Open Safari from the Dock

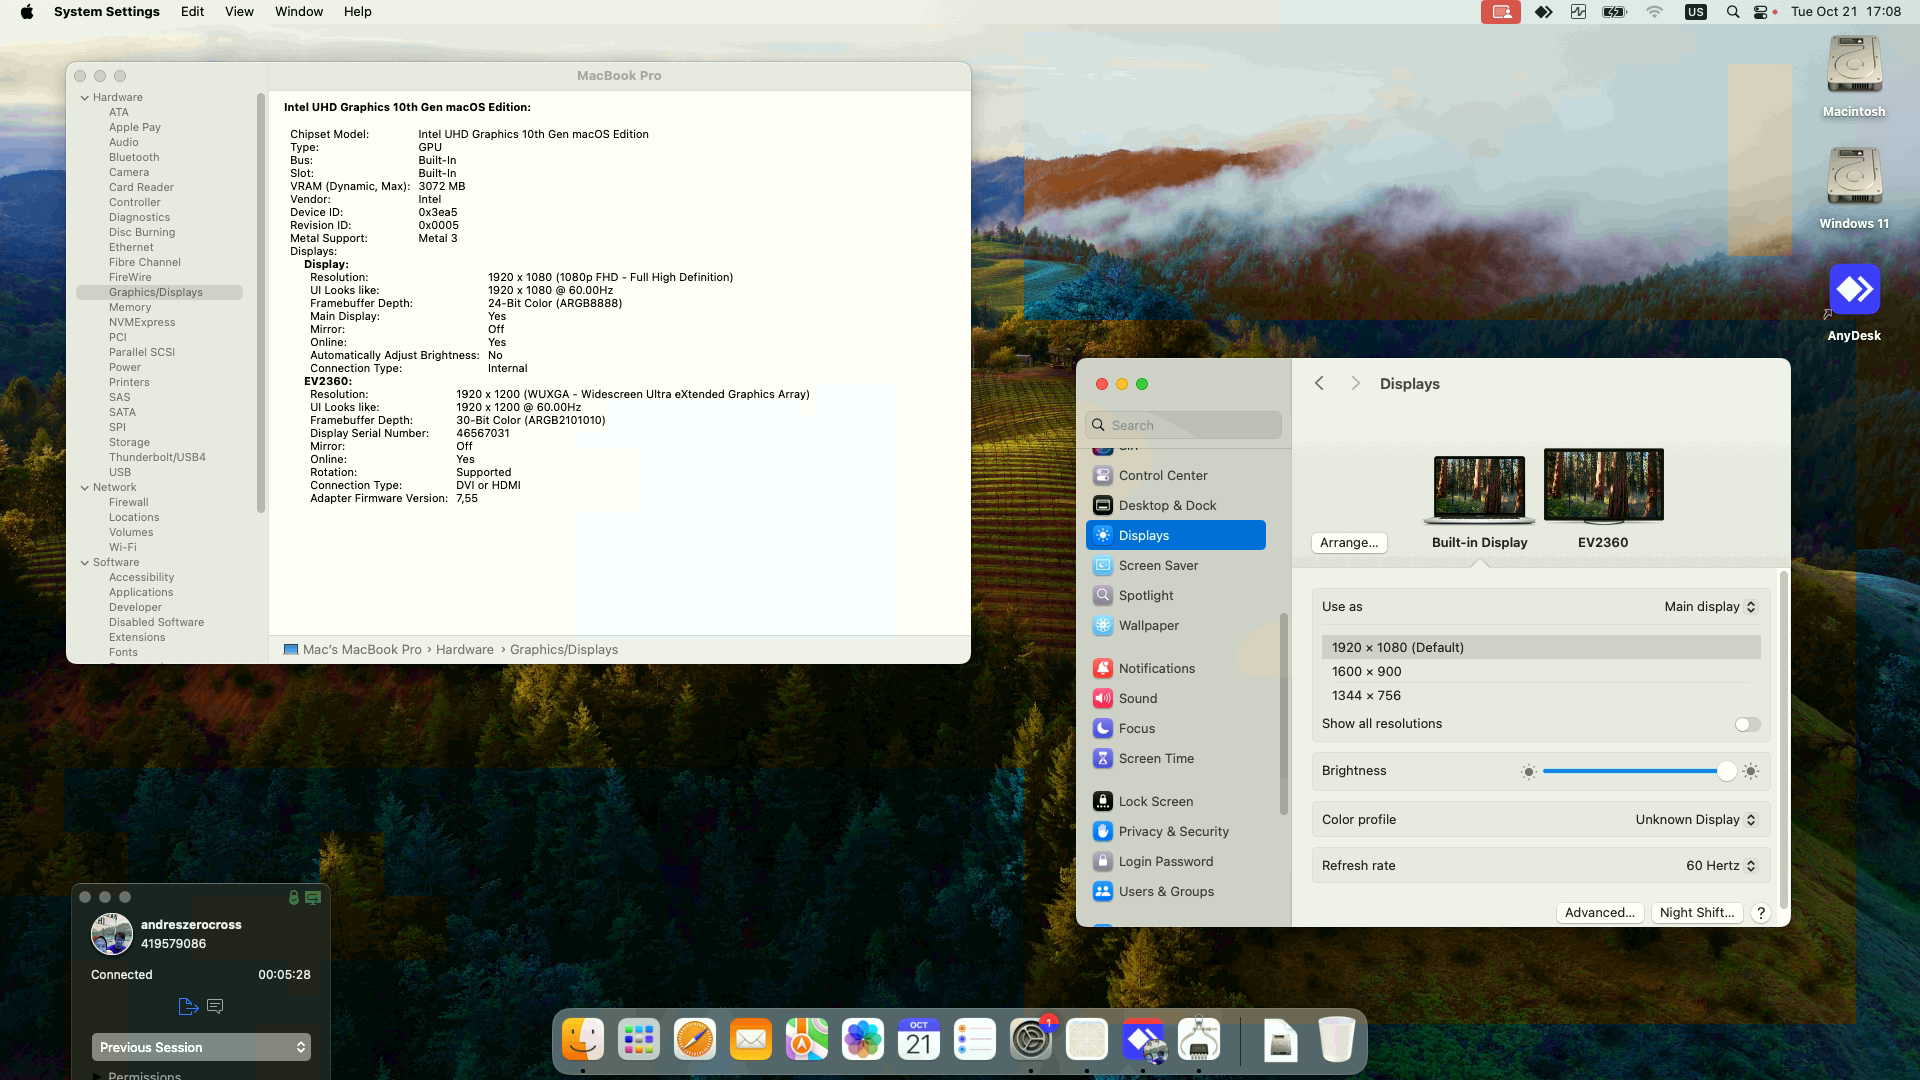[x=694, y=1040]
